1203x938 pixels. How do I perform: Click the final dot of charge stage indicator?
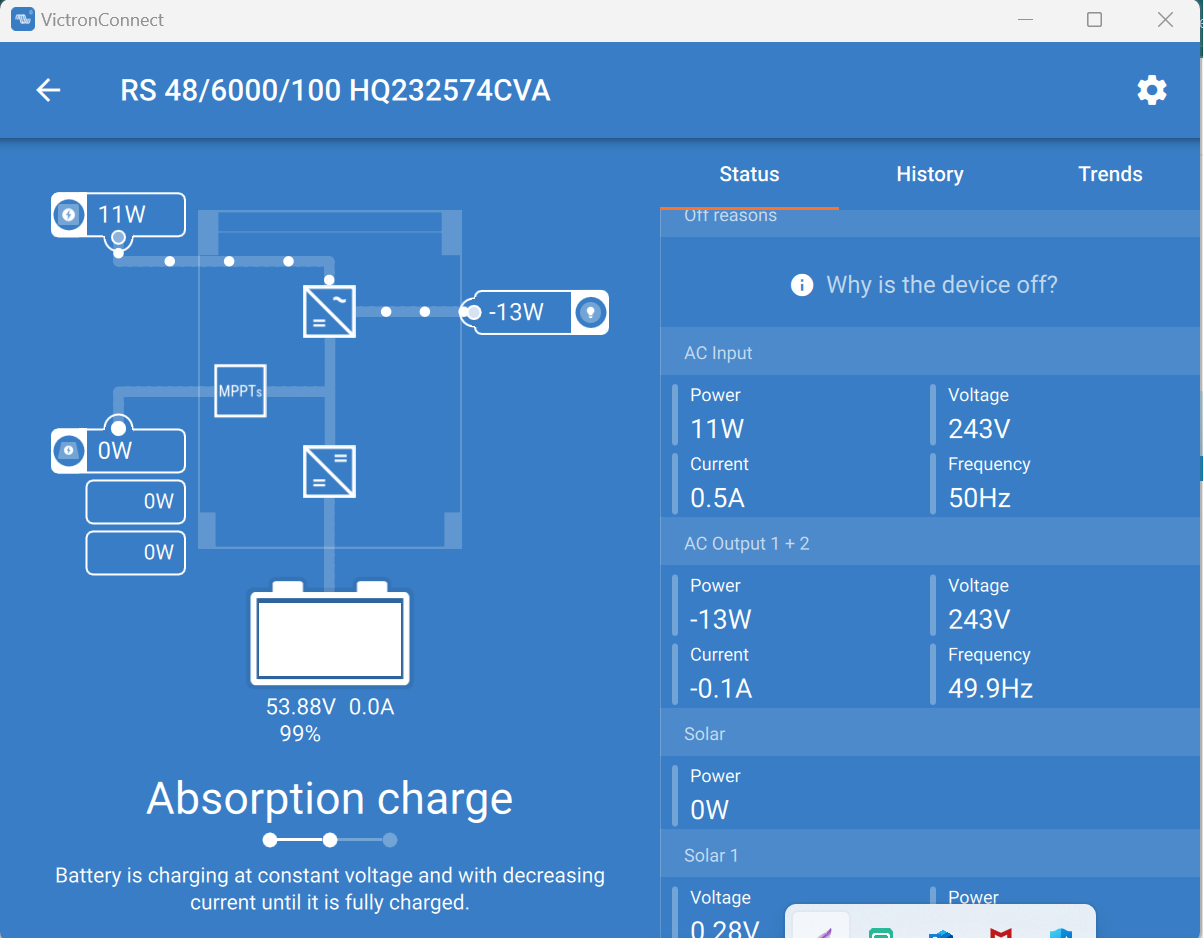click(x=390, y=840)
